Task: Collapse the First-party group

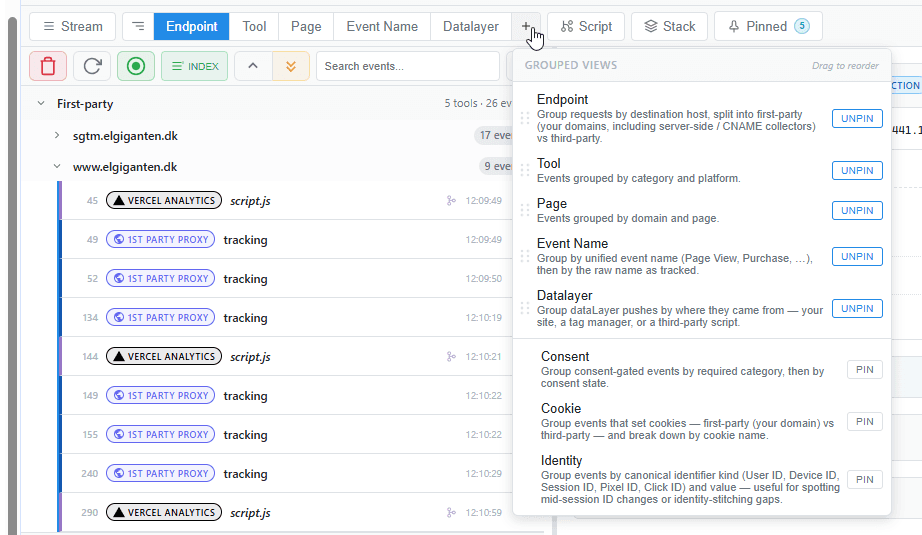Action: coord(41,103)
